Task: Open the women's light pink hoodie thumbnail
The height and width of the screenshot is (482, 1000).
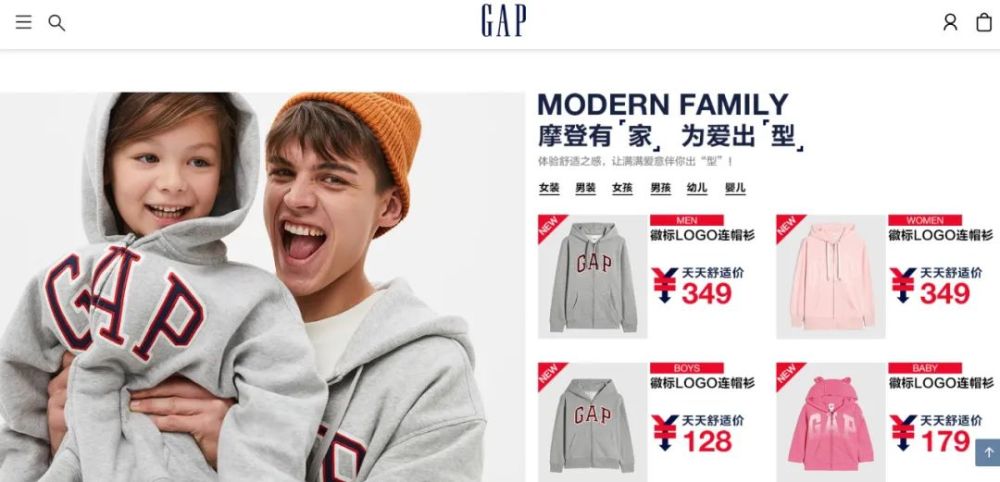Action: (x=831, y=276)
